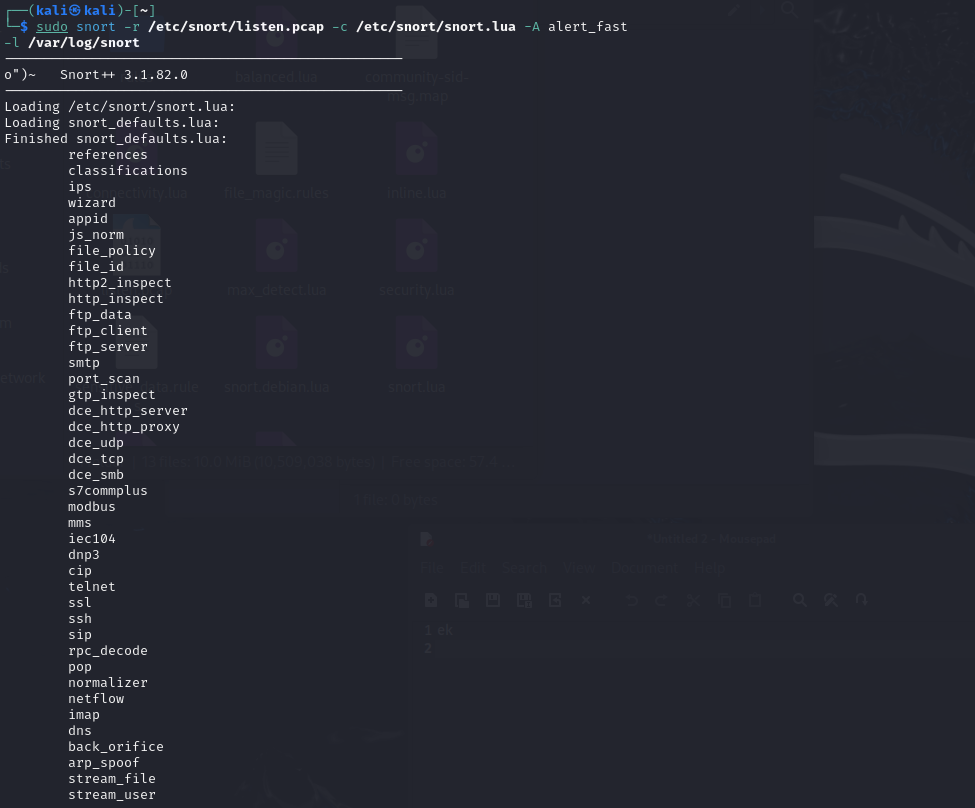Open View menu in Mousepad

coord(579,568)
